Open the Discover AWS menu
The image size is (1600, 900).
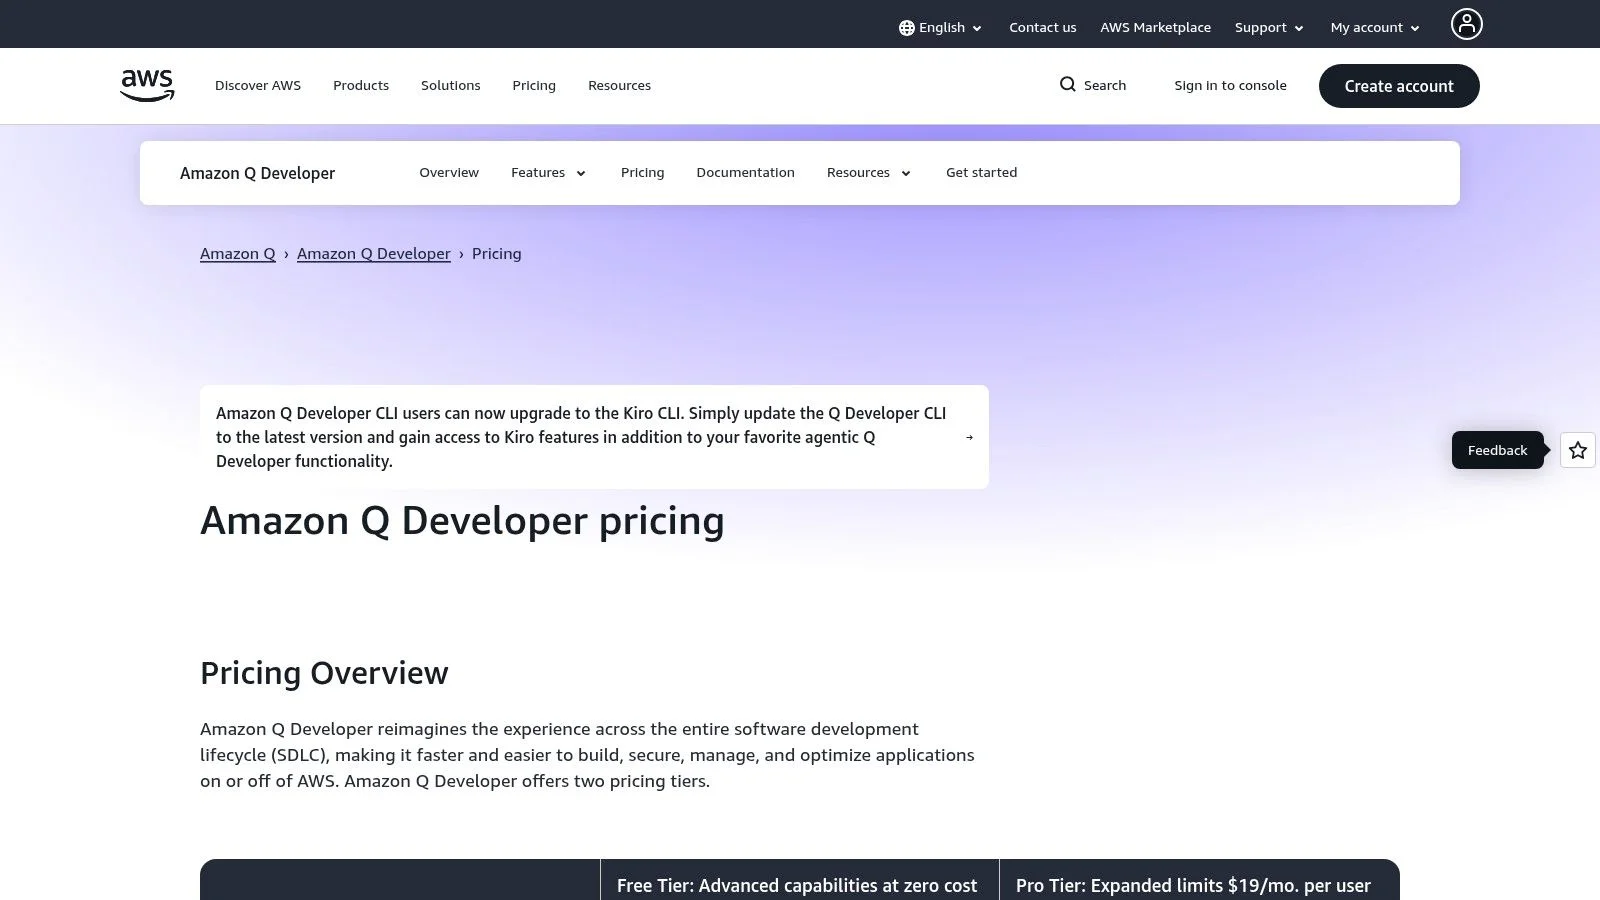point(258,86)
